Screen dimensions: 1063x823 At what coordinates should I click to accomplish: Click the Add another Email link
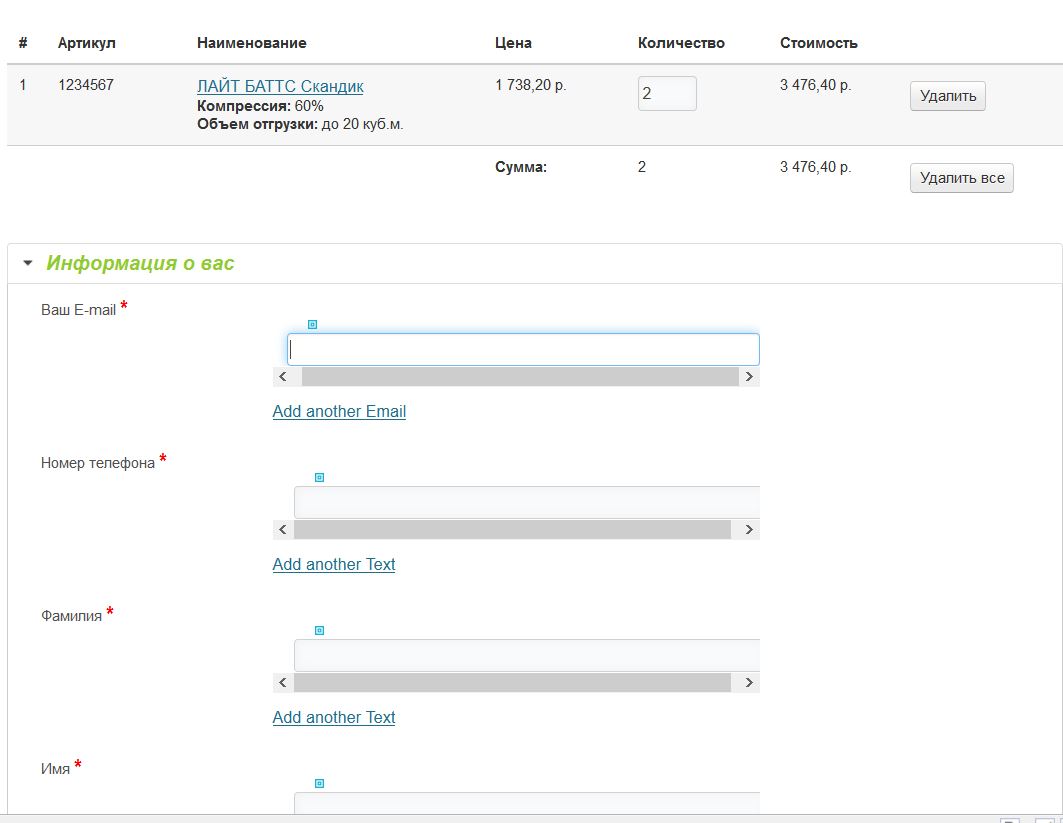[x=339, y=412]
